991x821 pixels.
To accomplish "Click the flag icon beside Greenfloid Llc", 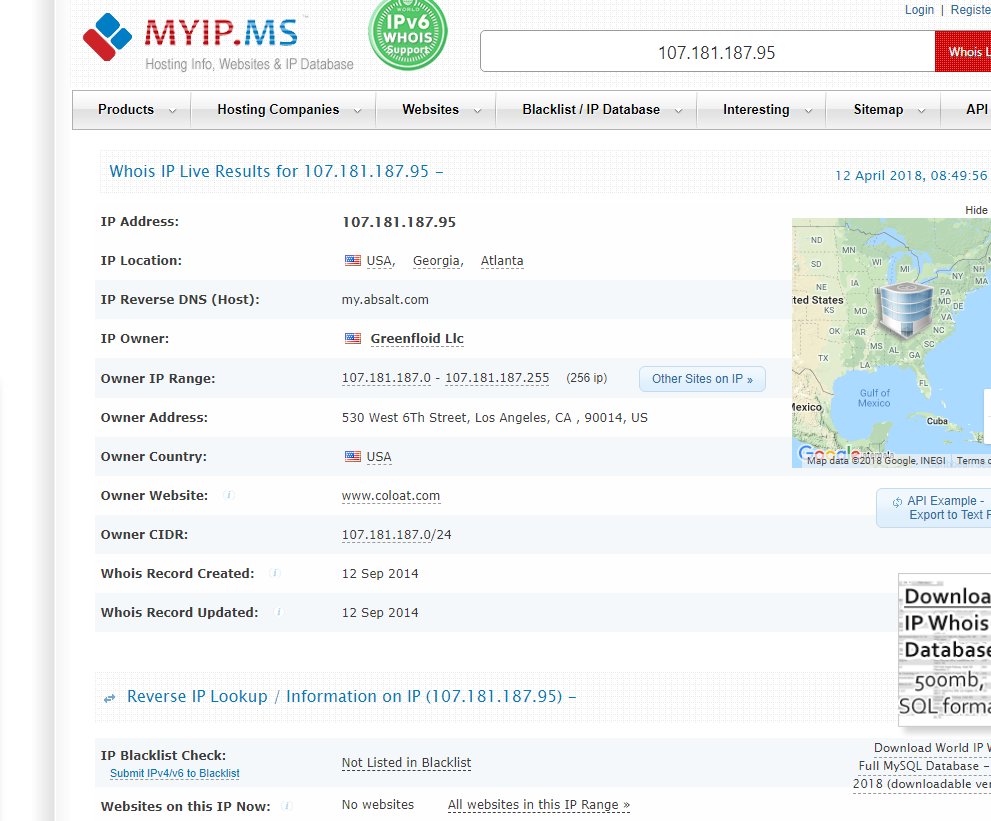I will tap(353, 338).
